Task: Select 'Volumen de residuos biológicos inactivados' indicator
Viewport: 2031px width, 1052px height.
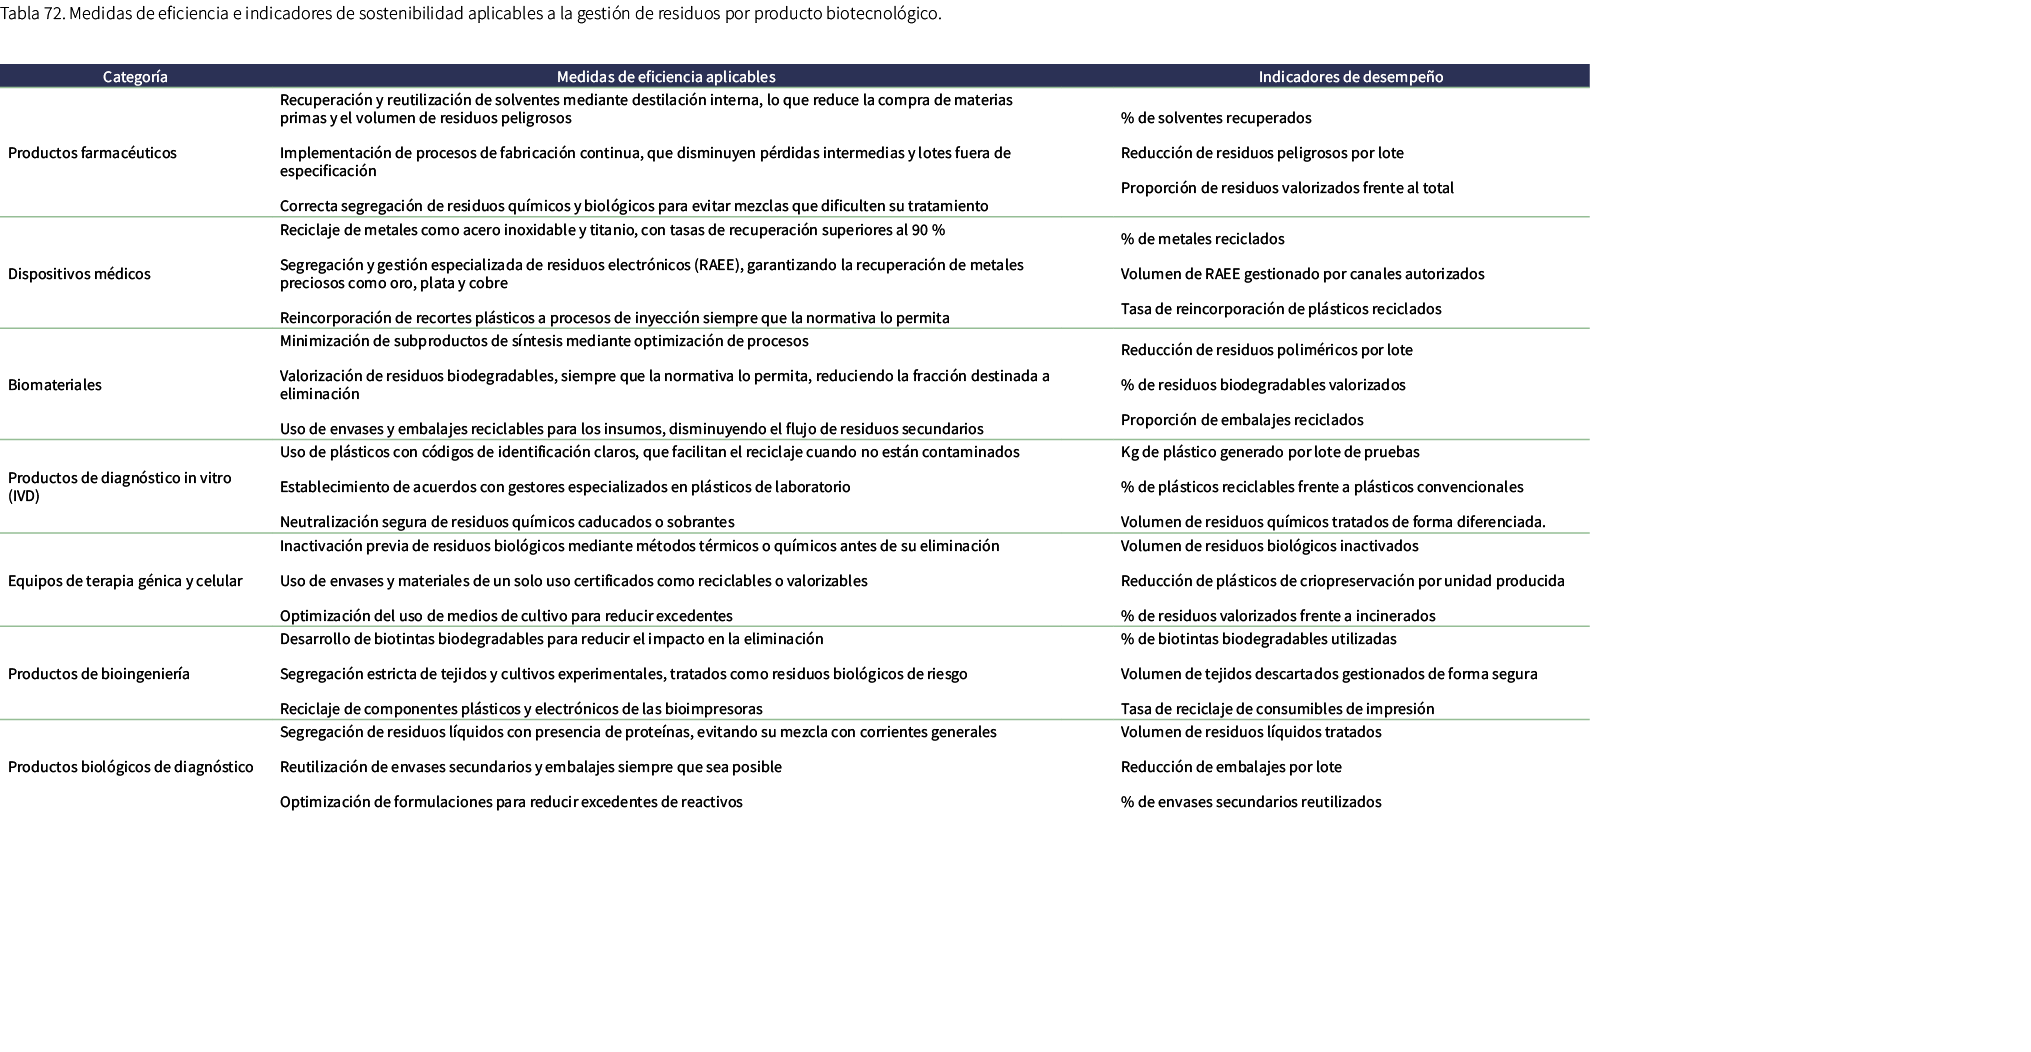Action: [x=1269, y=546]
